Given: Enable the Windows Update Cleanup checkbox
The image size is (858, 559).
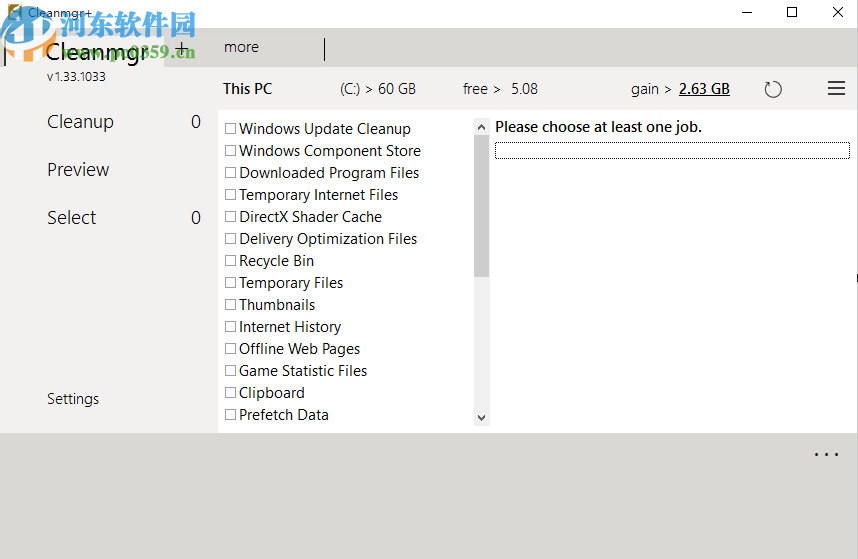Looking at the screenshot, I should click(231, 129).
